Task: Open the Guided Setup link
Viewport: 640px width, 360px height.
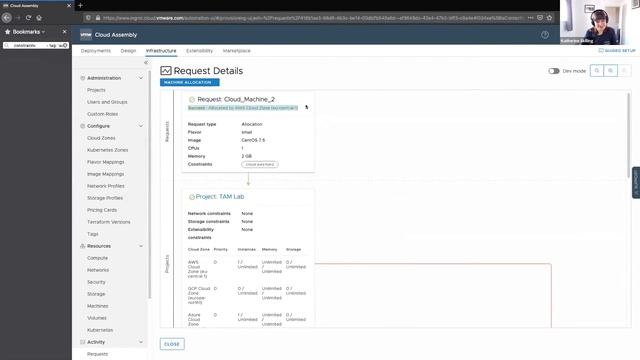Action: coord(617,51)
